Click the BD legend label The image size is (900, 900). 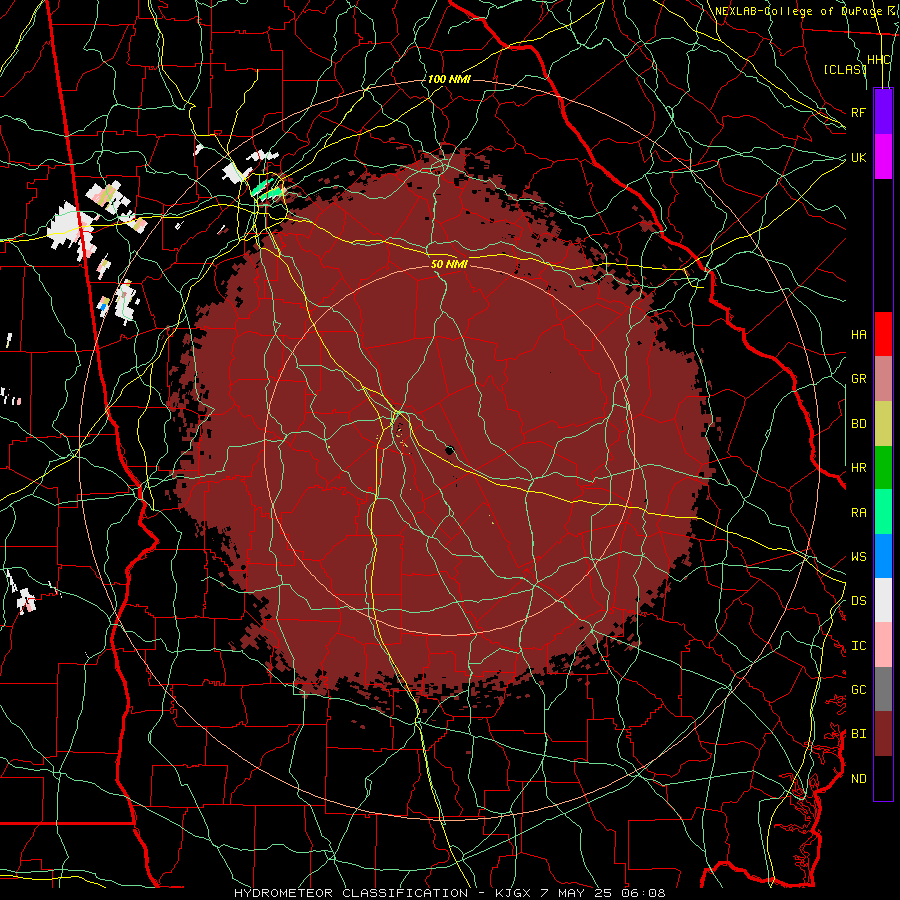pyautogui.click(x=859, y=424)
